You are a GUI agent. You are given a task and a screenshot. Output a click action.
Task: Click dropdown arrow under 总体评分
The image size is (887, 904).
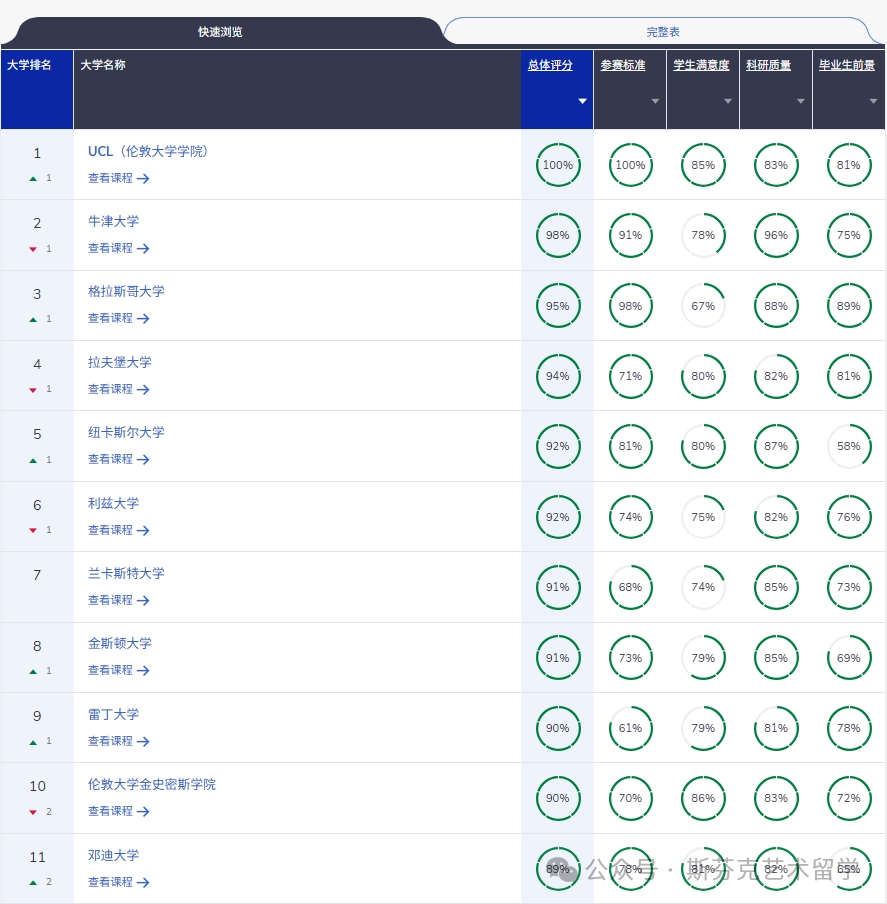tap(582, 101)
